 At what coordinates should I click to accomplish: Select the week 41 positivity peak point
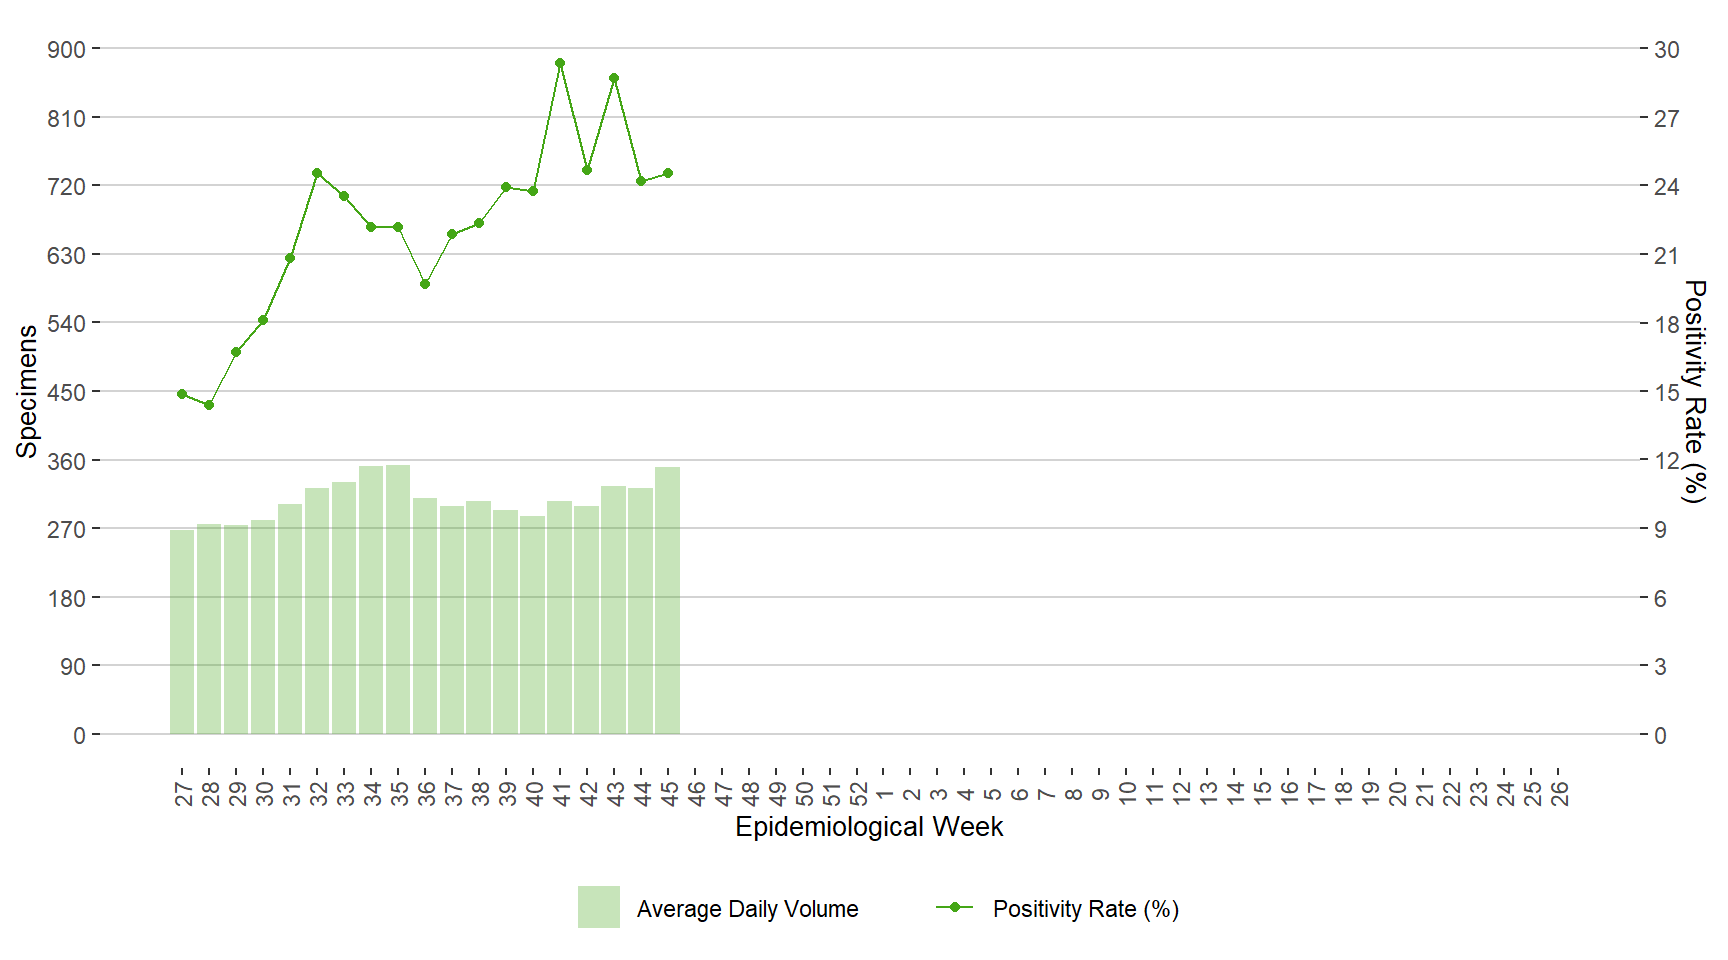[x=560, y=63]
